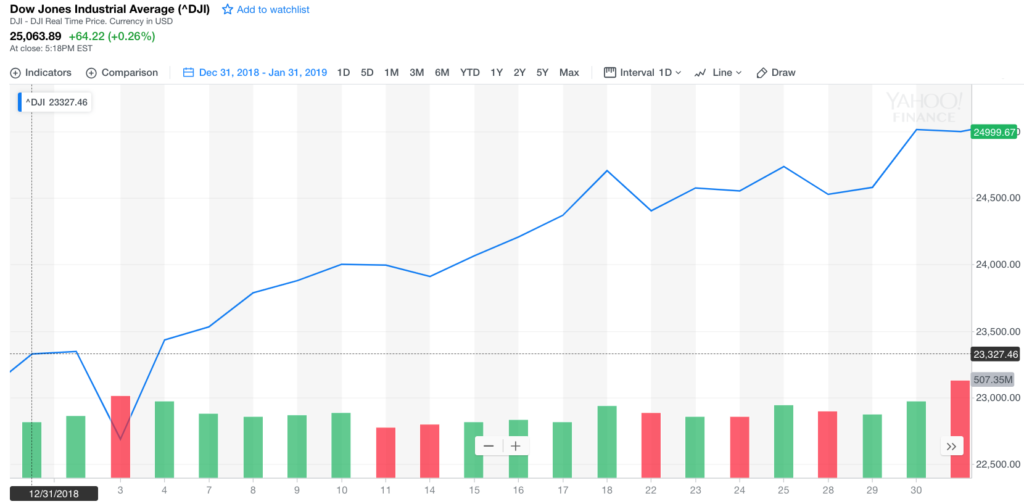Click the 12/31/2018 crosshair date label

pos(54,494)
